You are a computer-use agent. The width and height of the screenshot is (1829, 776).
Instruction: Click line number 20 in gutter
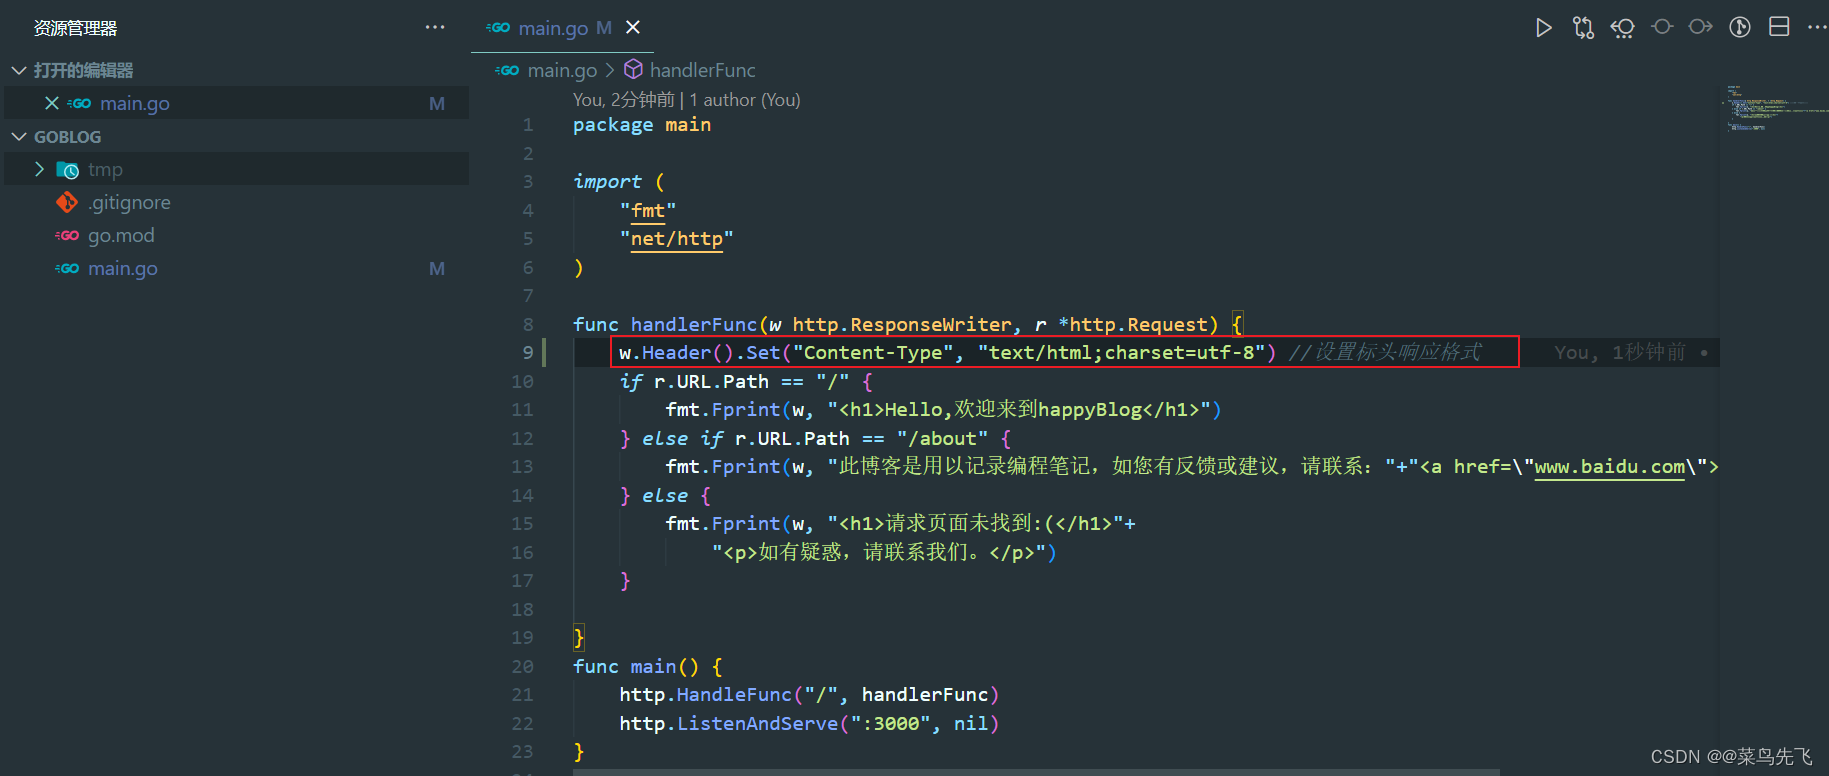pos(522,666)
